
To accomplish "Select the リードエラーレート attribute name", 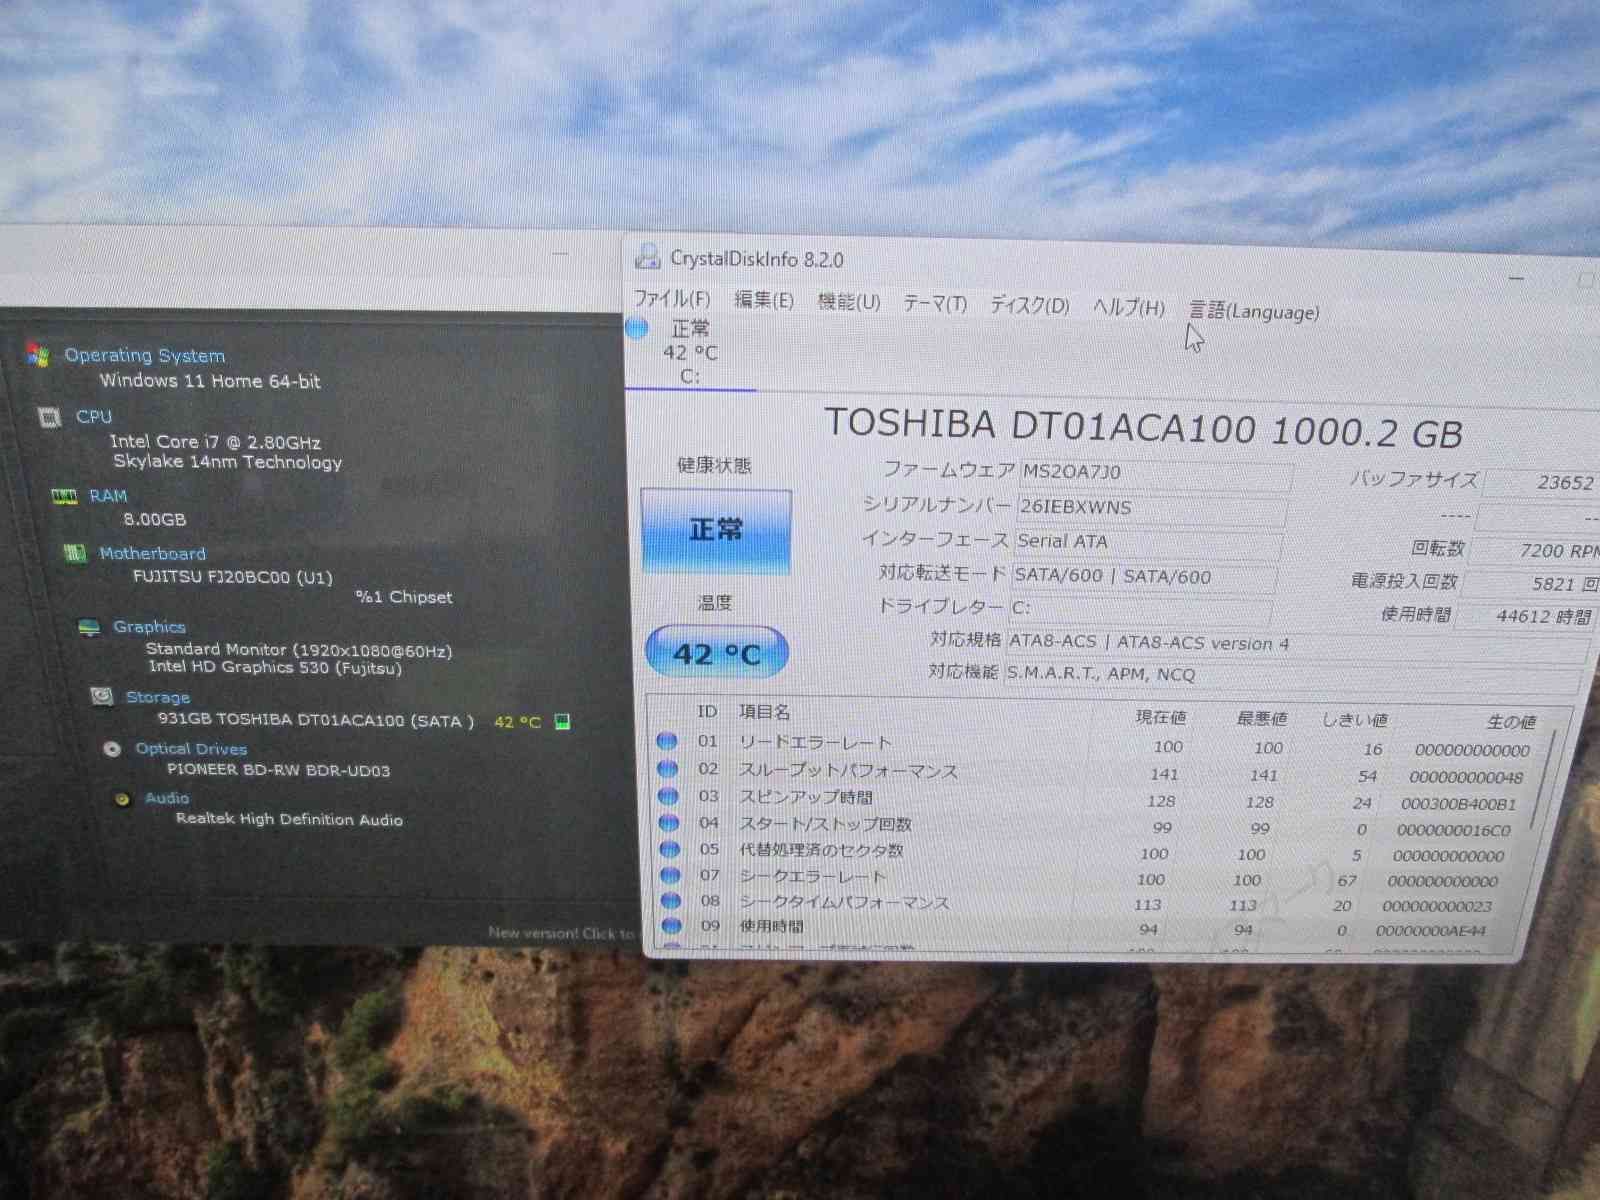I will [814, 743].
